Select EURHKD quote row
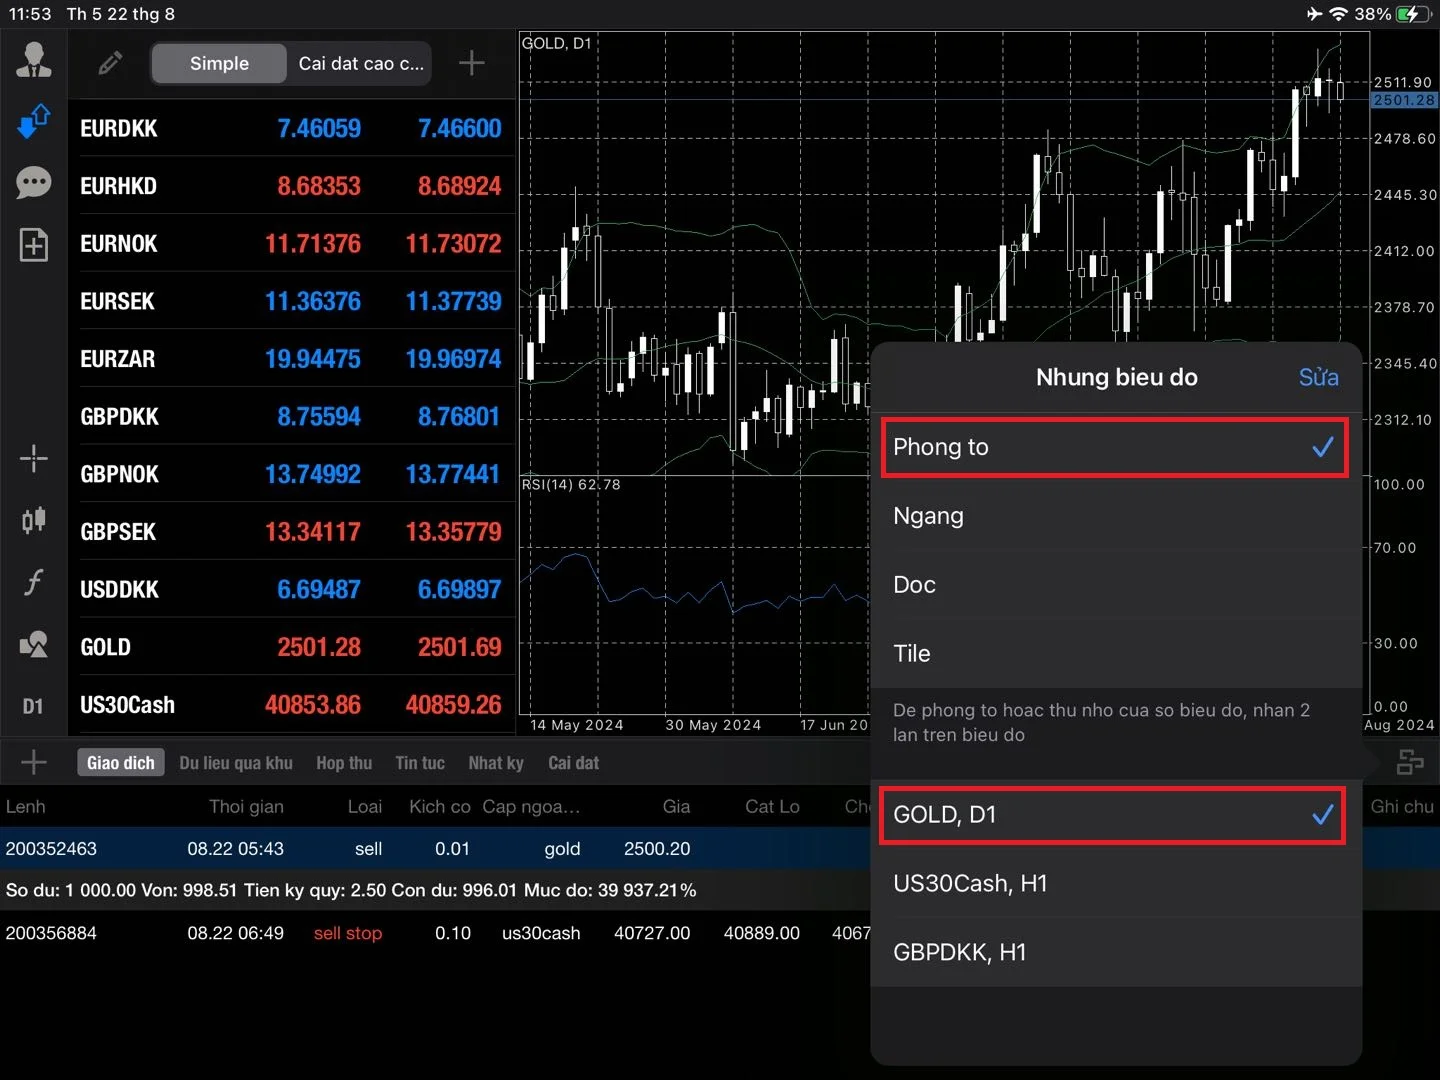 coord(291,186)
